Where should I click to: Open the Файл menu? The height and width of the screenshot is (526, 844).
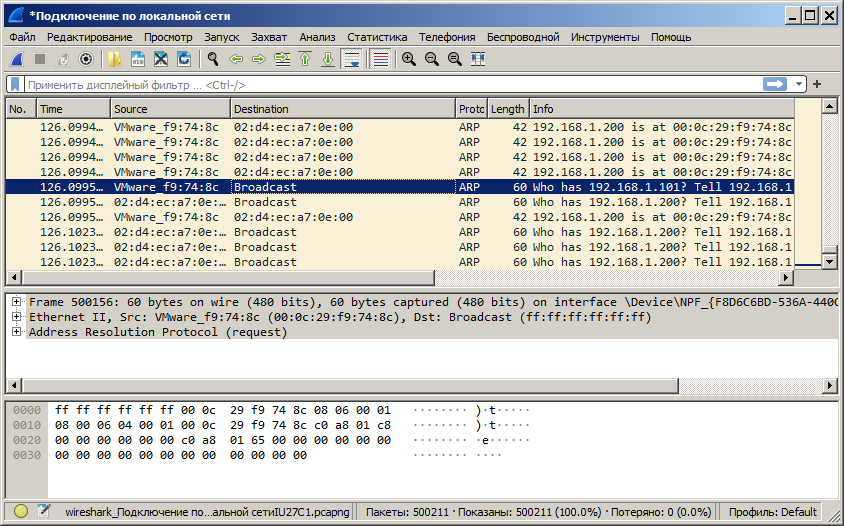coord(23,37)
